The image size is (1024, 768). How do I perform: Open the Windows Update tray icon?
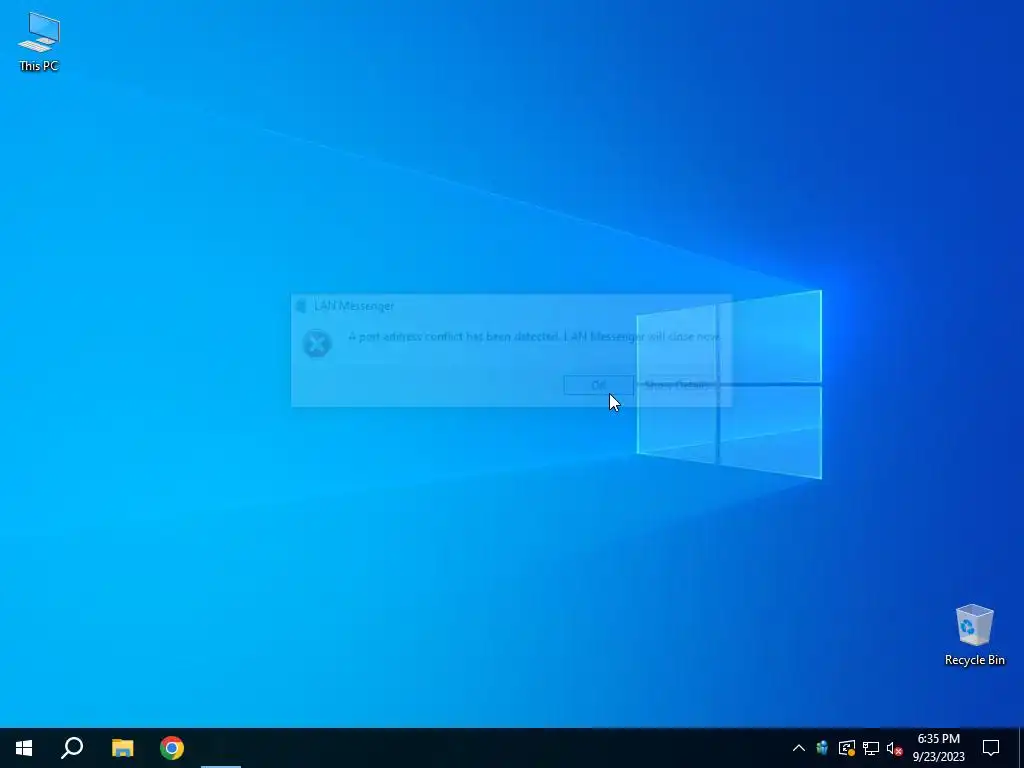coord(847,748)
